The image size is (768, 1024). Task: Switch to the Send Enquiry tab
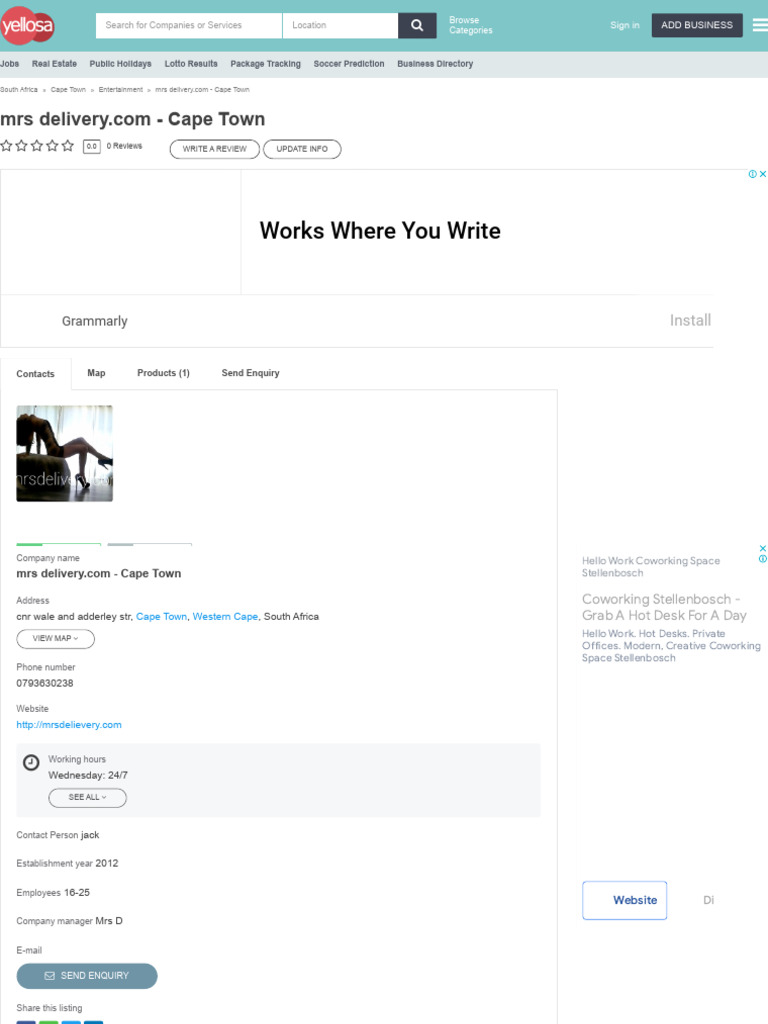click(x=250, y=373)
